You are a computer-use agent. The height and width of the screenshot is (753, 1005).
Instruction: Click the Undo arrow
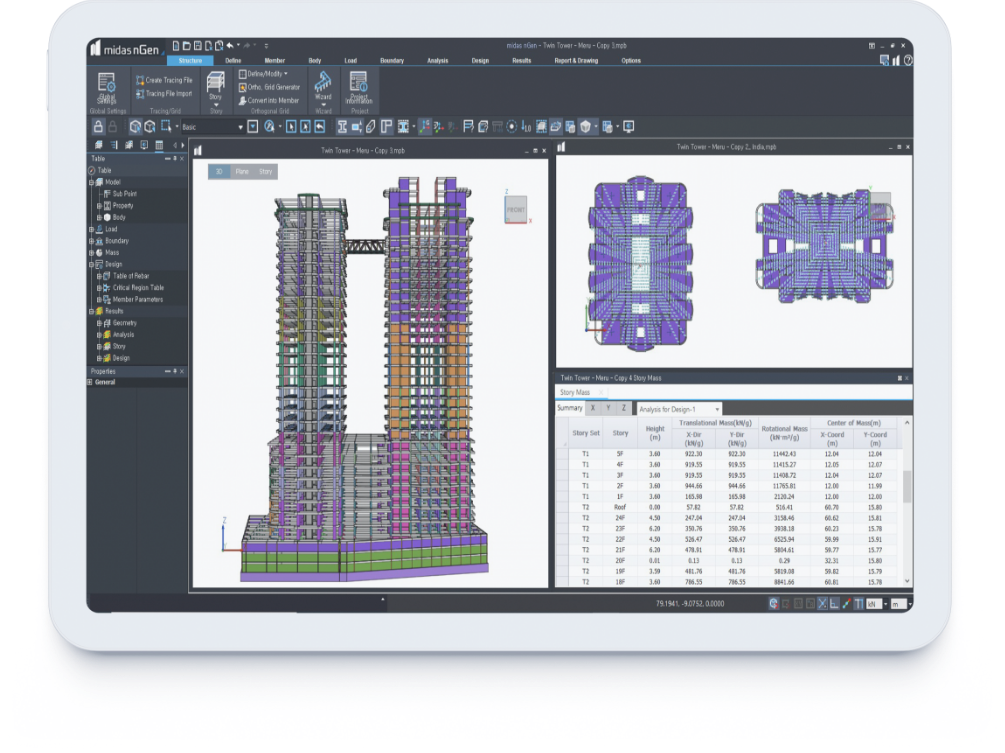(x=230, y=46)
